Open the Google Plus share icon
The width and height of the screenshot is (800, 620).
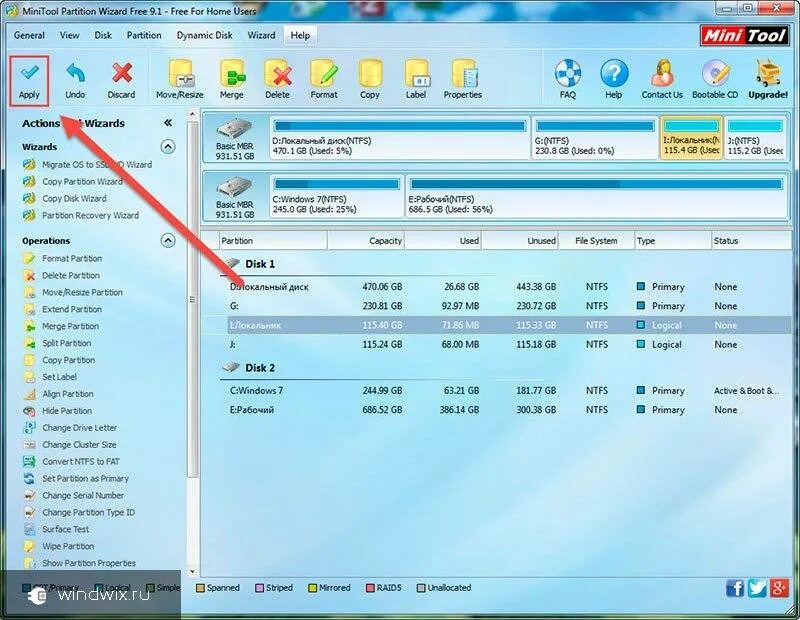[x=780, y=588]
